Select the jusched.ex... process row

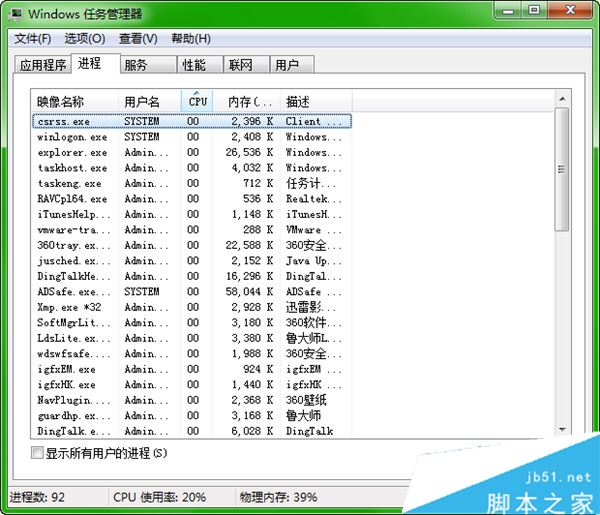click(192, 261)
